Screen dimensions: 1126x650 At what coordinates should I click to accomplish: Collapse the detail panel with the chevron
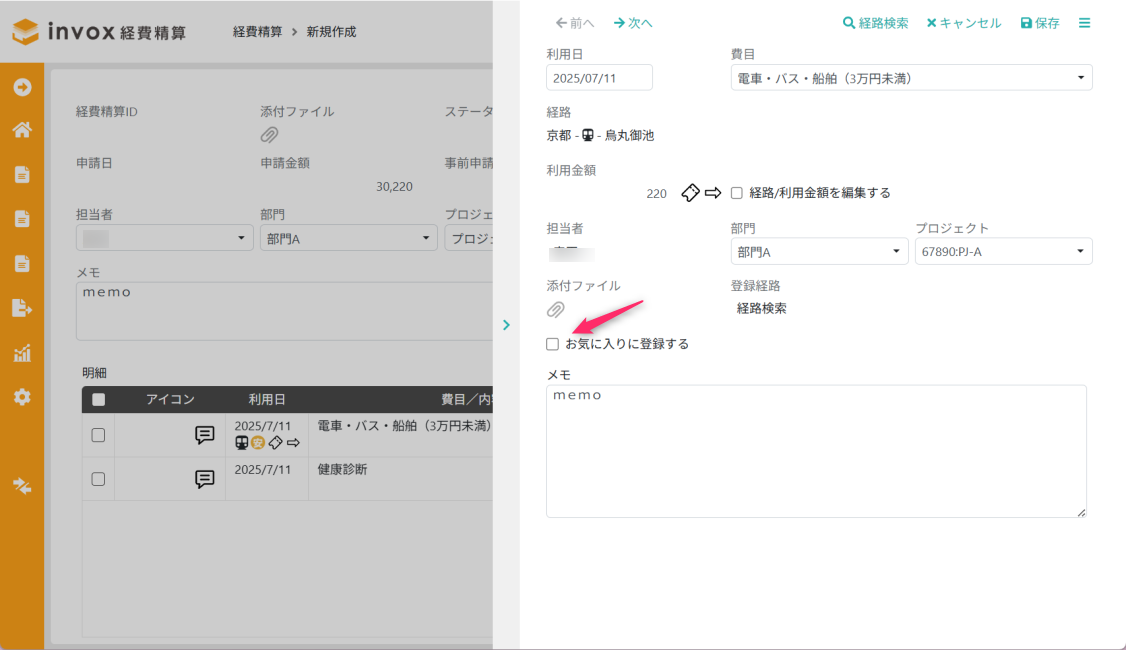506,325
